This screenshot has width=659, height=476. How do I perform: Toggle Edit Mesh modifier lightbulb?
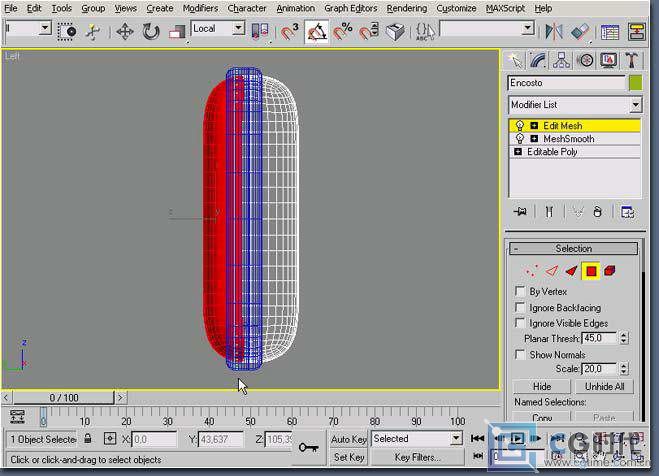[519, 126]
